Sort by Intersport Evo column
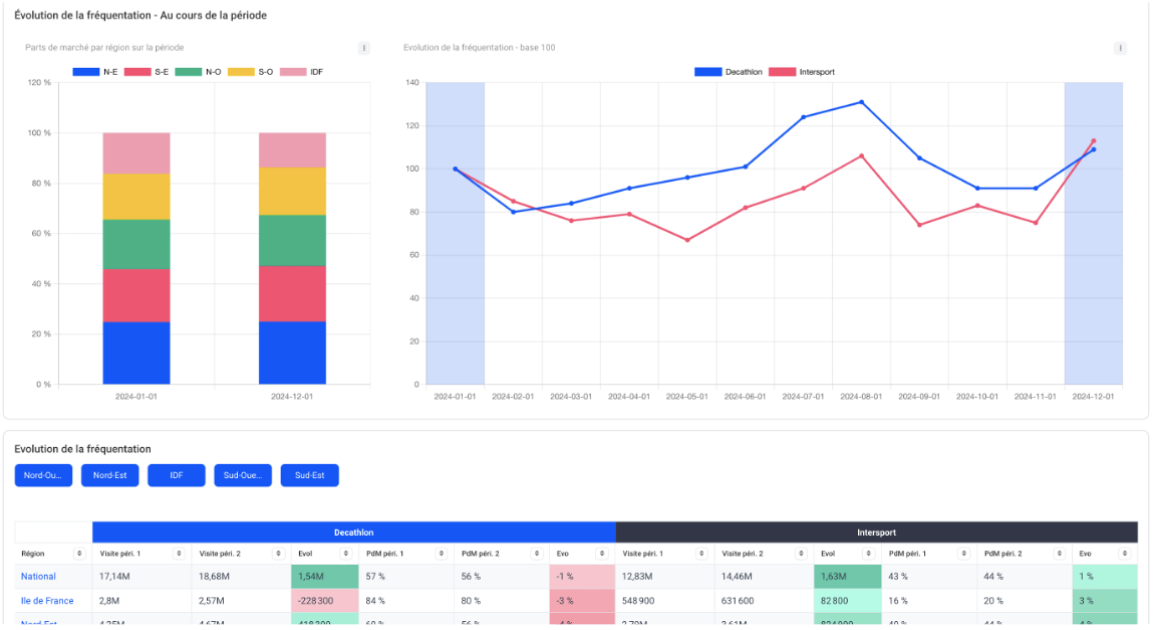This screenshot has width=1154, height=630. point(1125,553)
